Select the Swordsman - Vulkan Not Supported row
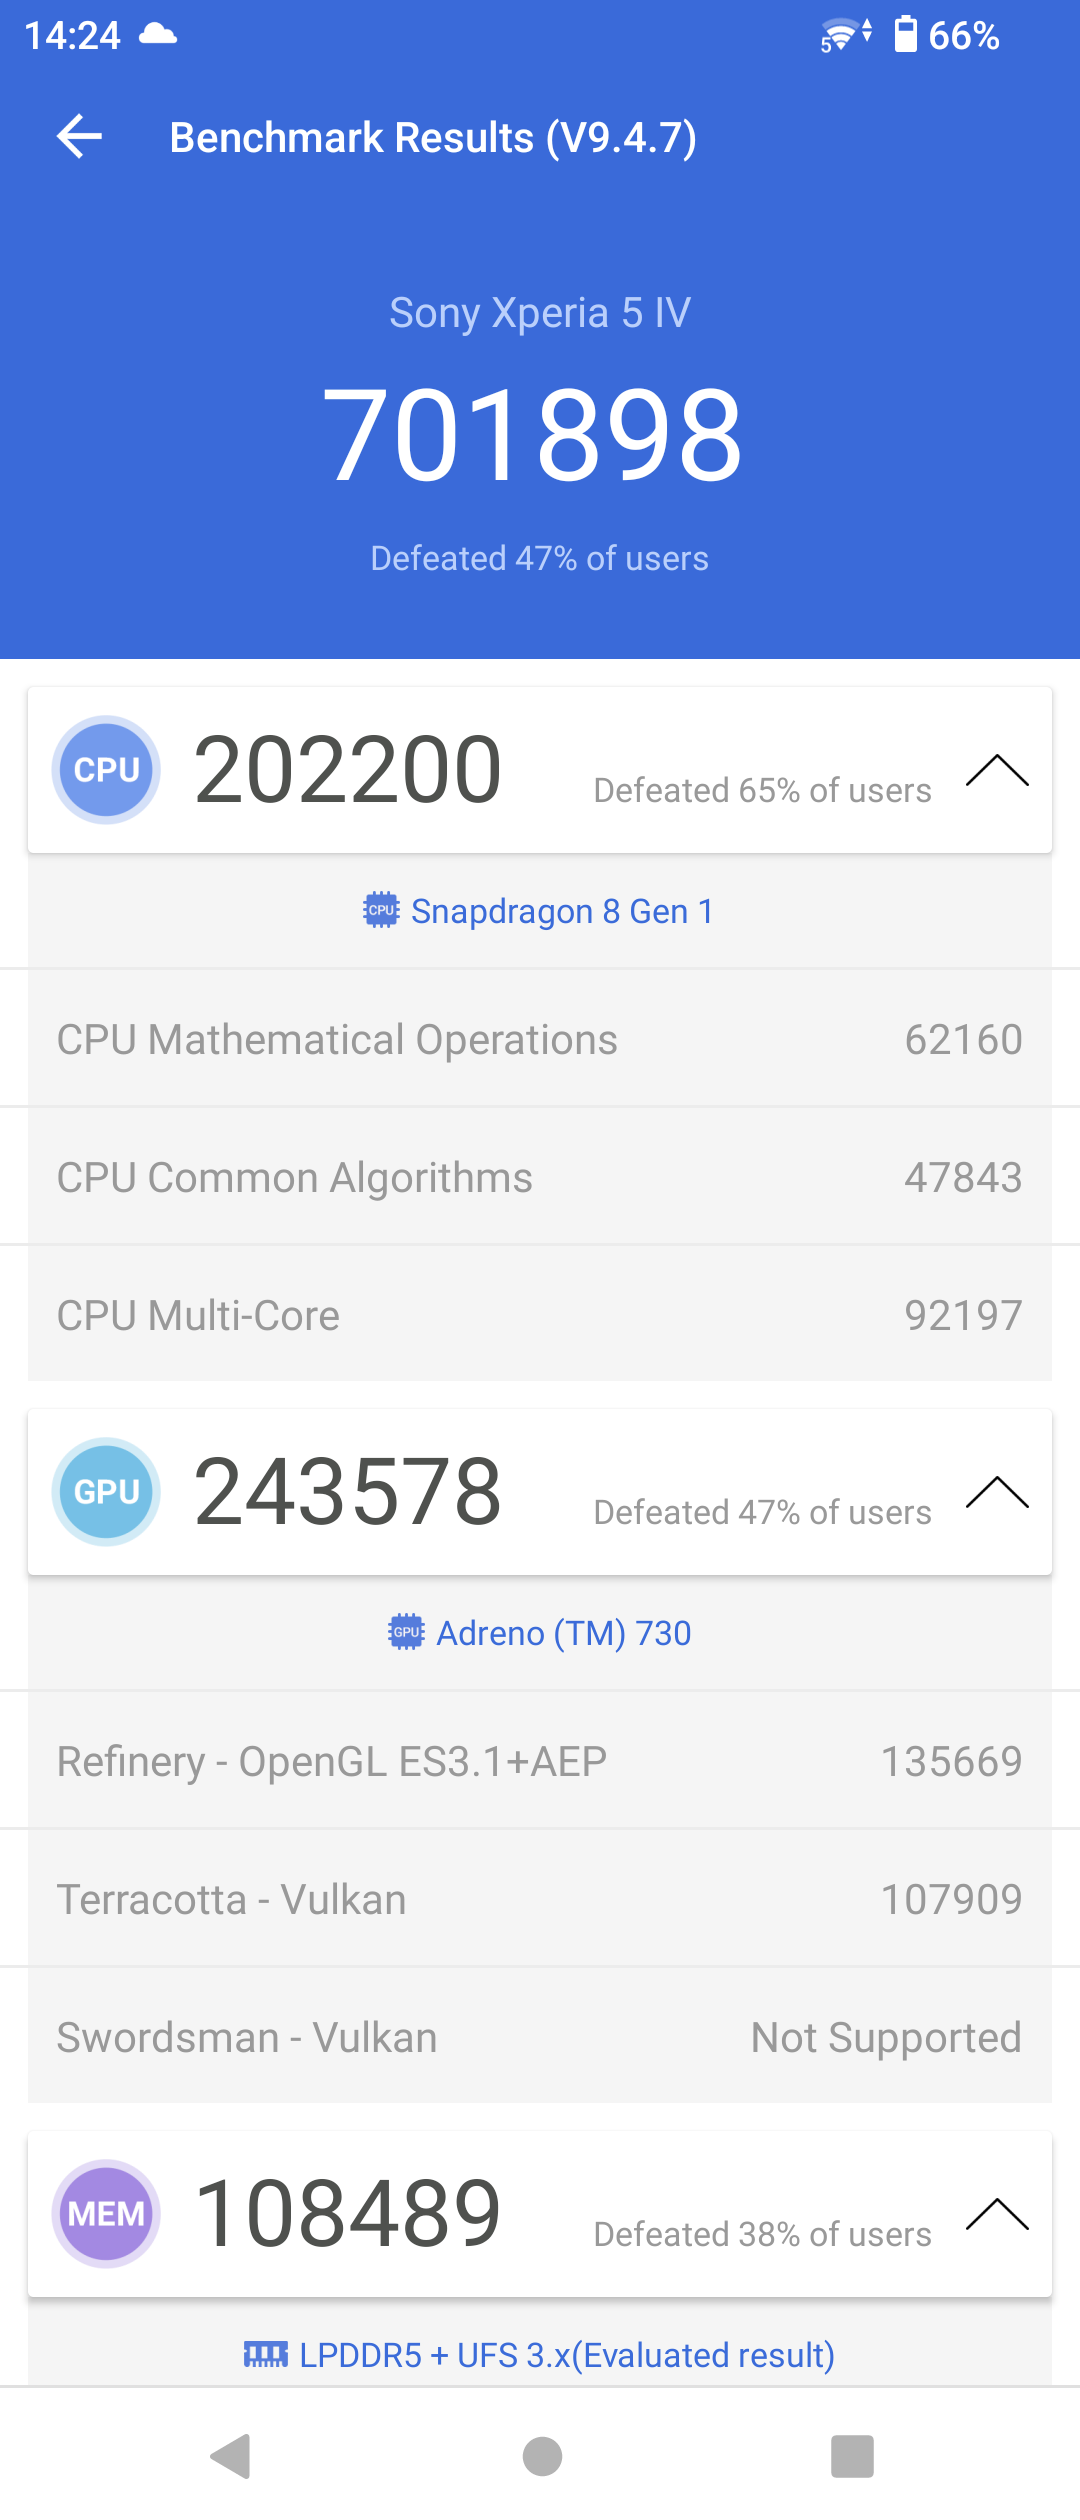The image size is (1080, 2520). (x=540, y=2037)
